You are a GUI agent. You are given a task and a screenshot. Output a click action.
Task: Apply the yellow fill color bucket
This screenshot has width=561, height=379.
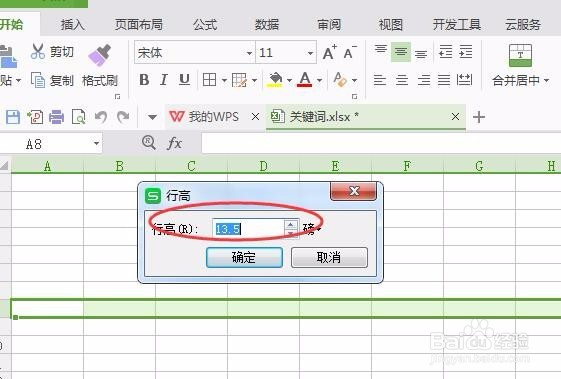[x=275, y=80]
